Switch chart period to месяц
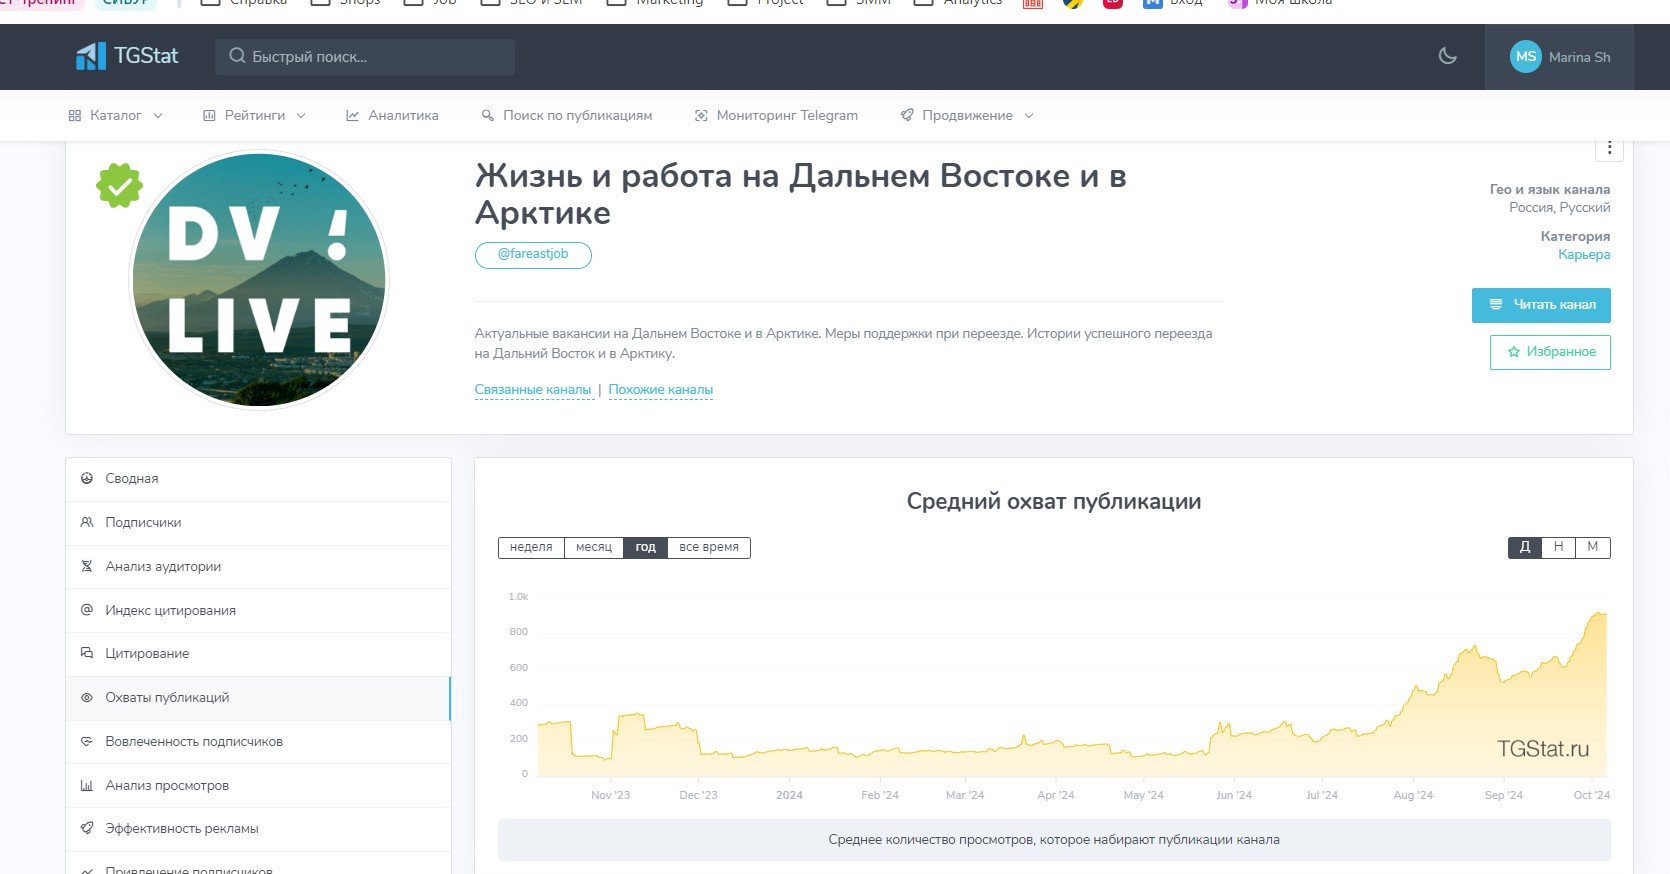This screenshot has height=874, width=1670. coord(594,548)
